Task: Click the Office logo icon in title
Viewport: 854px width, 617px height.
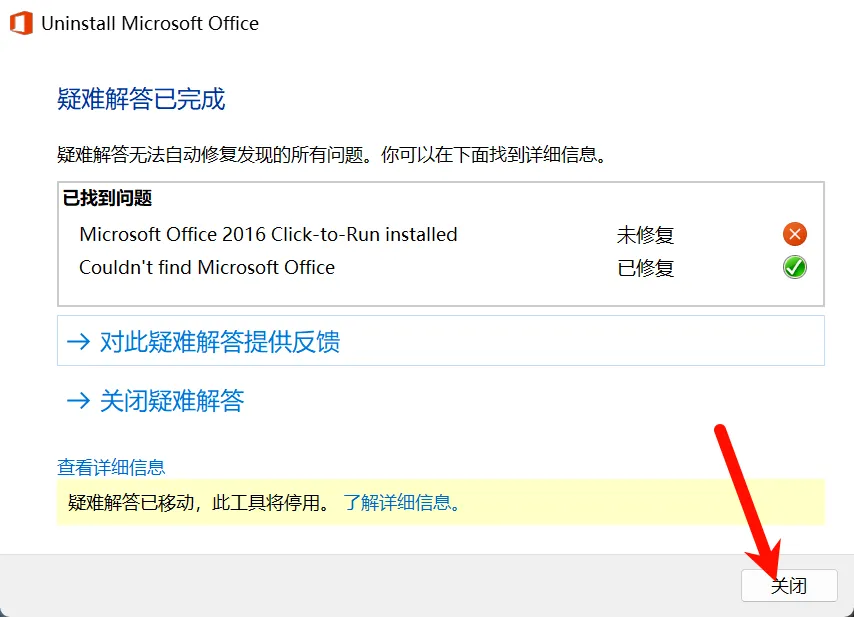Action: tap(21, 23)
